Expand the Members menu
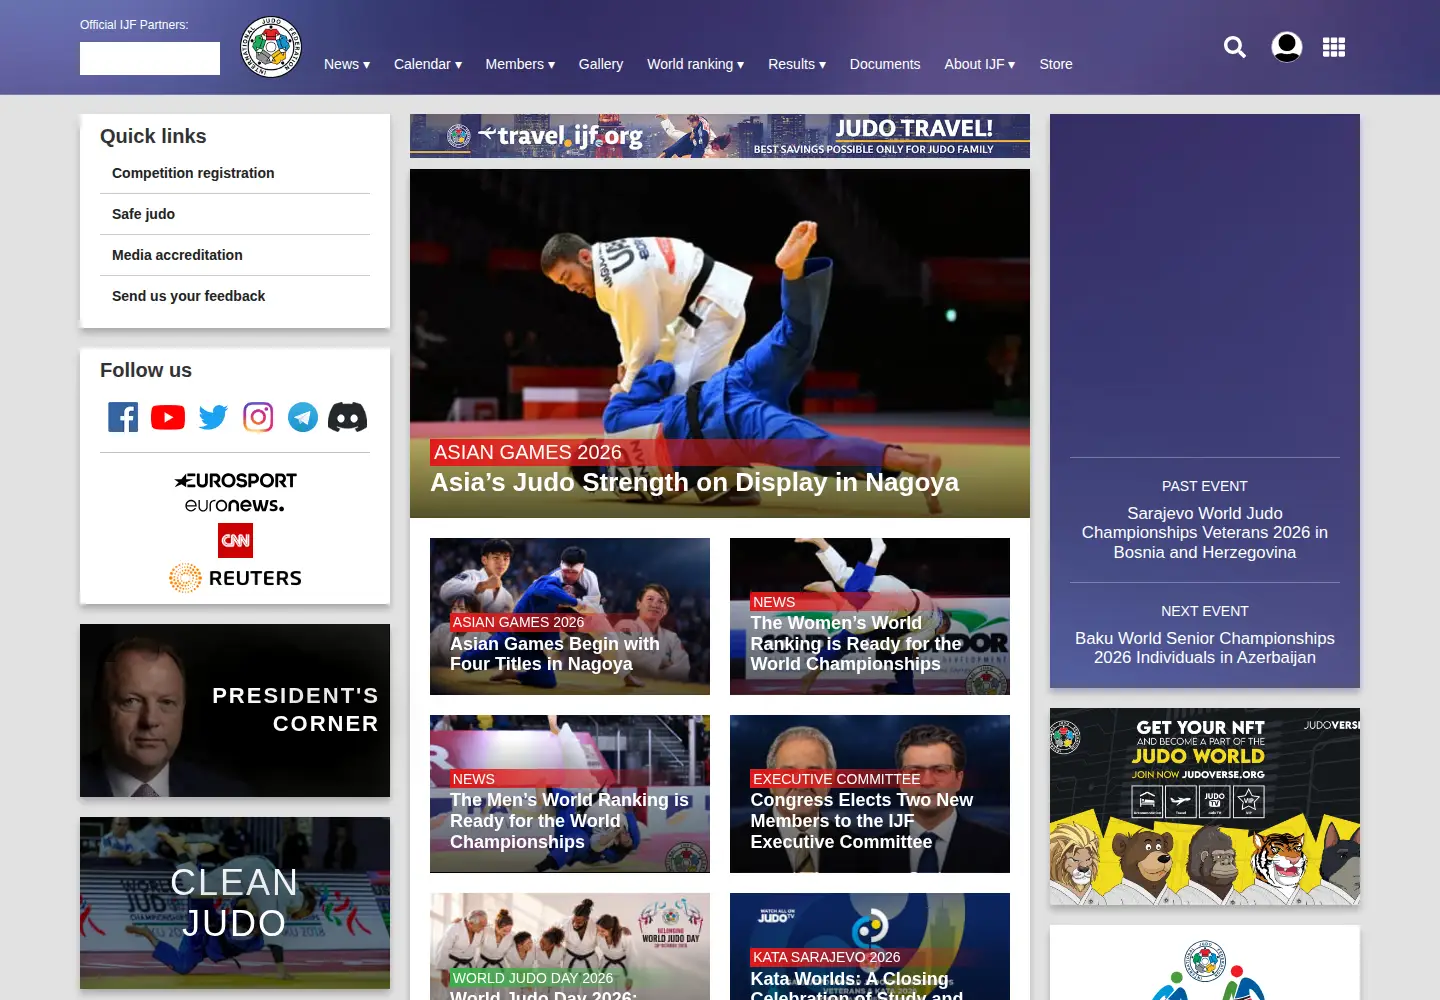This screenshot has width=1440, height=1000. click(520, 64)
